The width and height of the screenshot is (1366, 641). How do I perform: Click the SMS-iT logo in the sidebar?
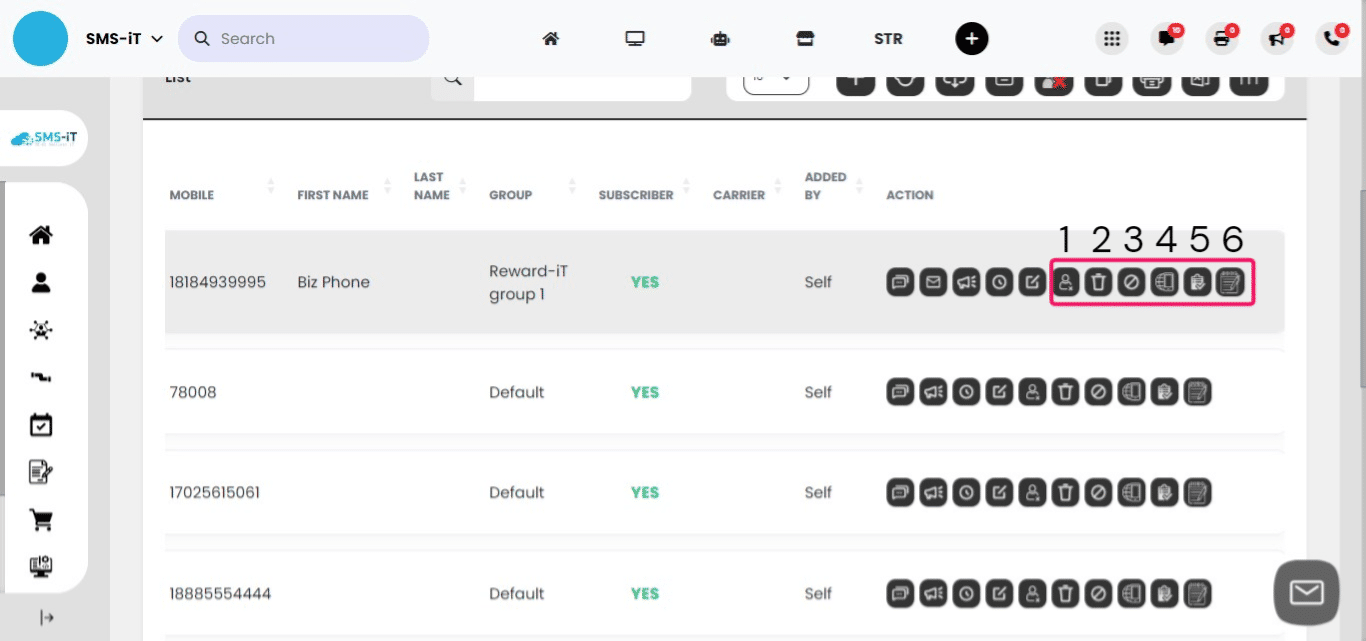44,138
